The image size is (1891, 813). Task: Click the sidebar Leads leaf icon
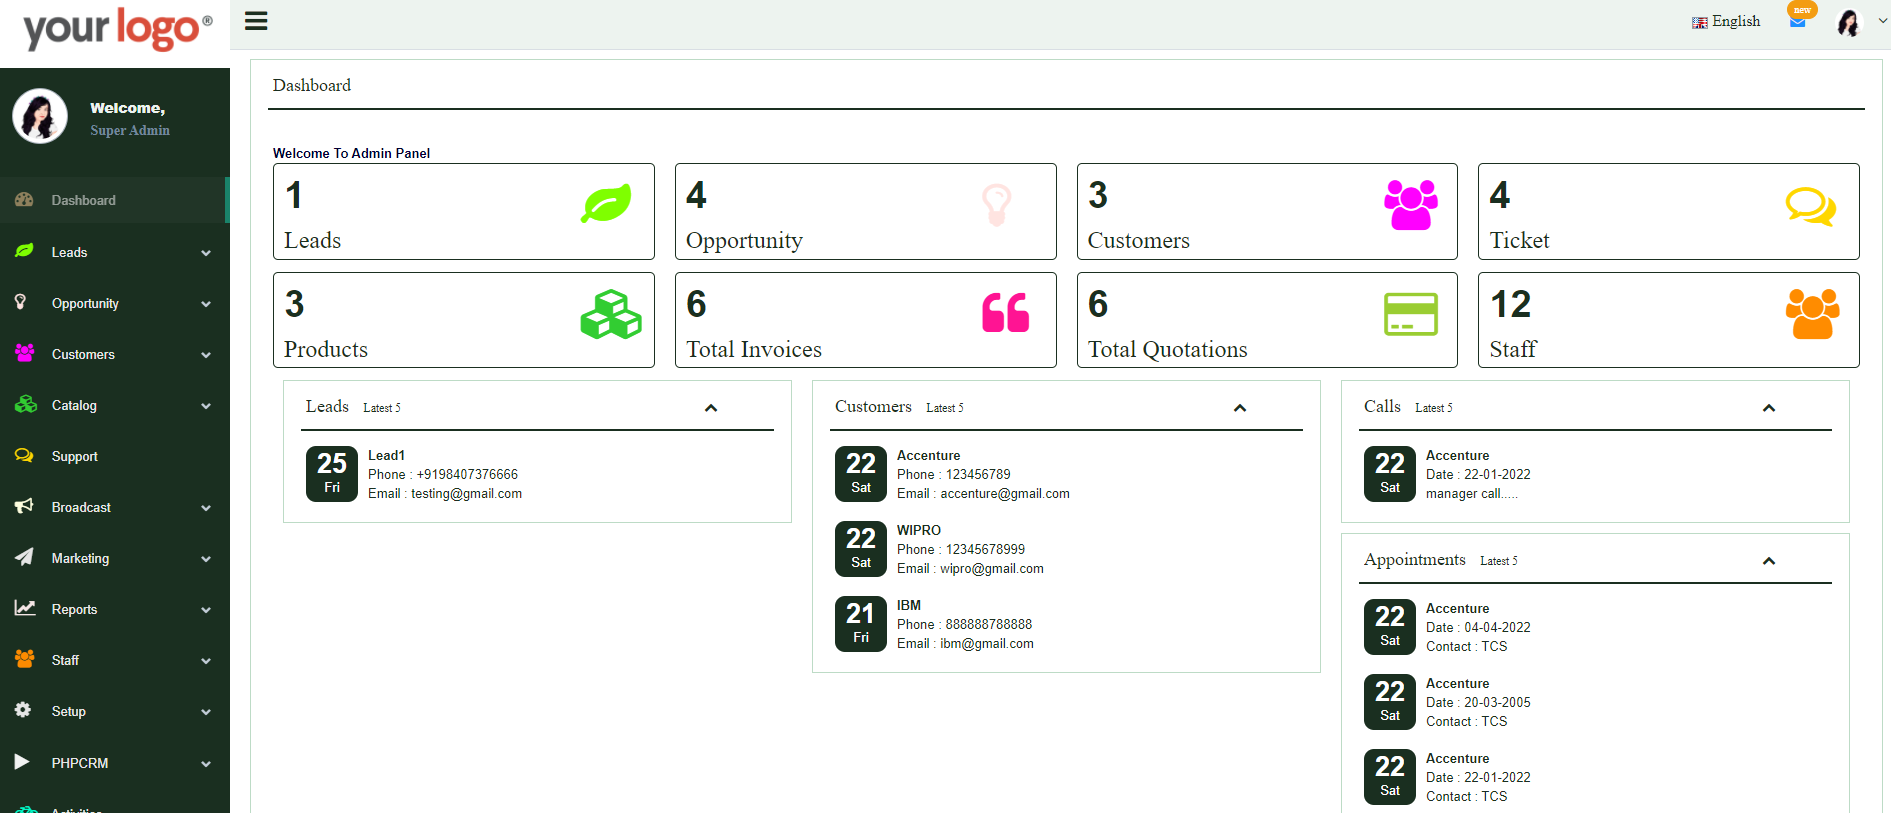pos(24,251)
